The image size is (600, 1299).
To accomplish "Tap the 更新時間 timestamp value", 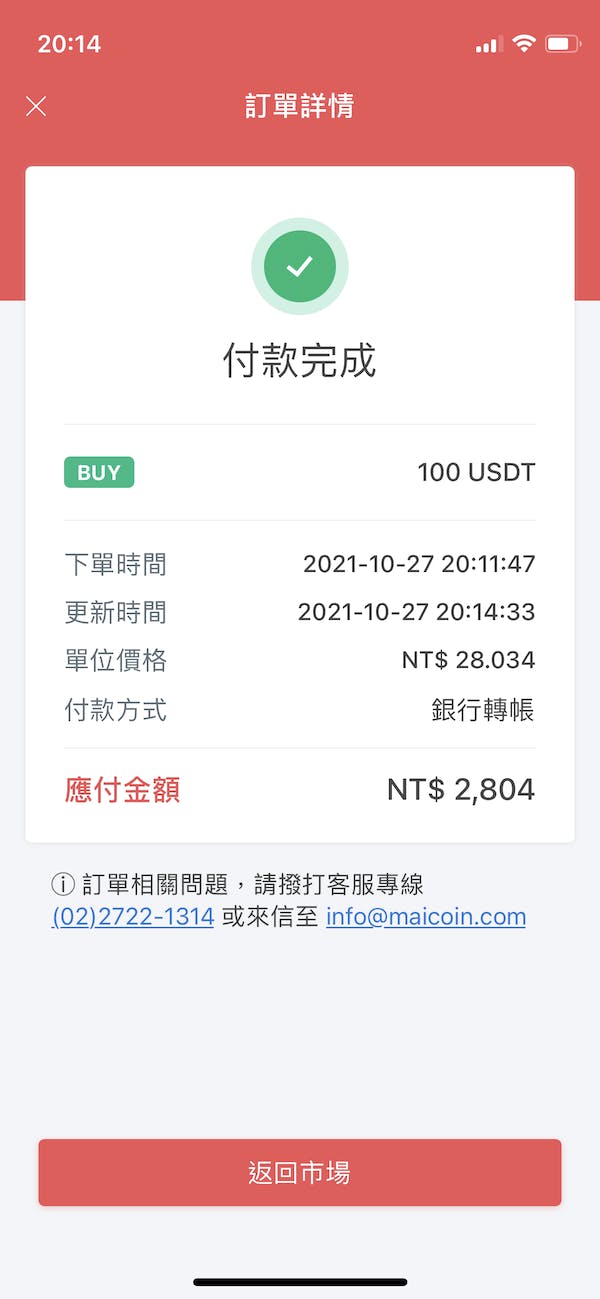I will click(416, 612).
